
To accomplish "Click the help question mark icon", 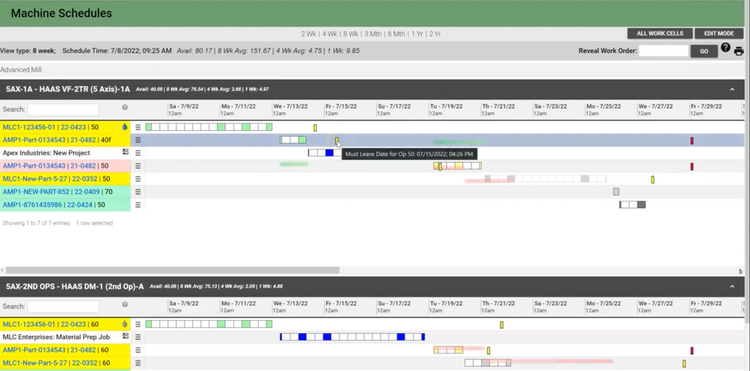I will 726,47.
